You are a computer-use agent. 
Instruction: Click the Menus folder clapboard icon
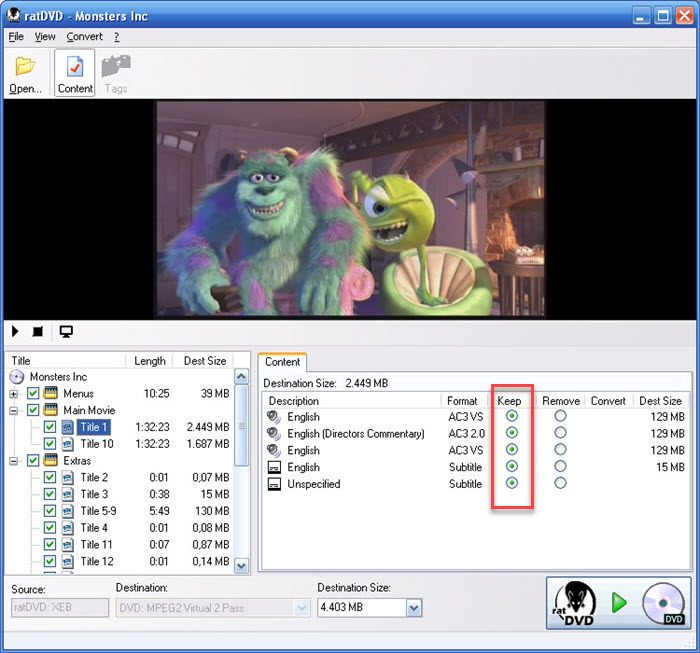51,393
